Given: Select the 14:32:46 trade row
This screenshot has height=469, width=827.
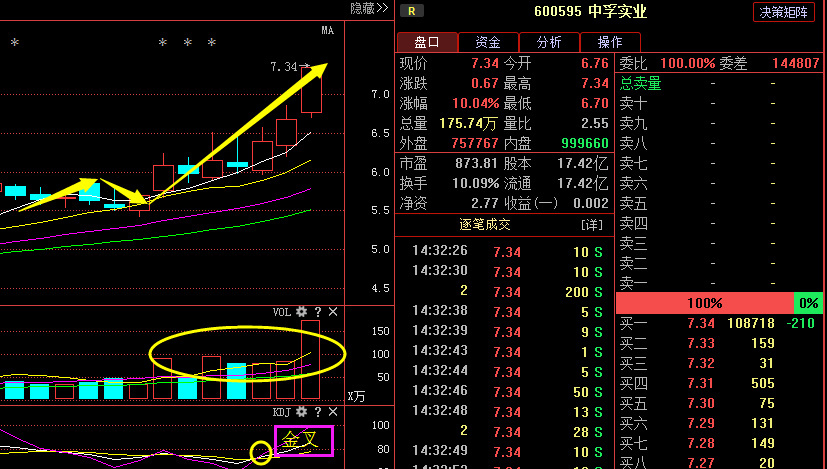Looking at the screenshot, I should point(506,392).
